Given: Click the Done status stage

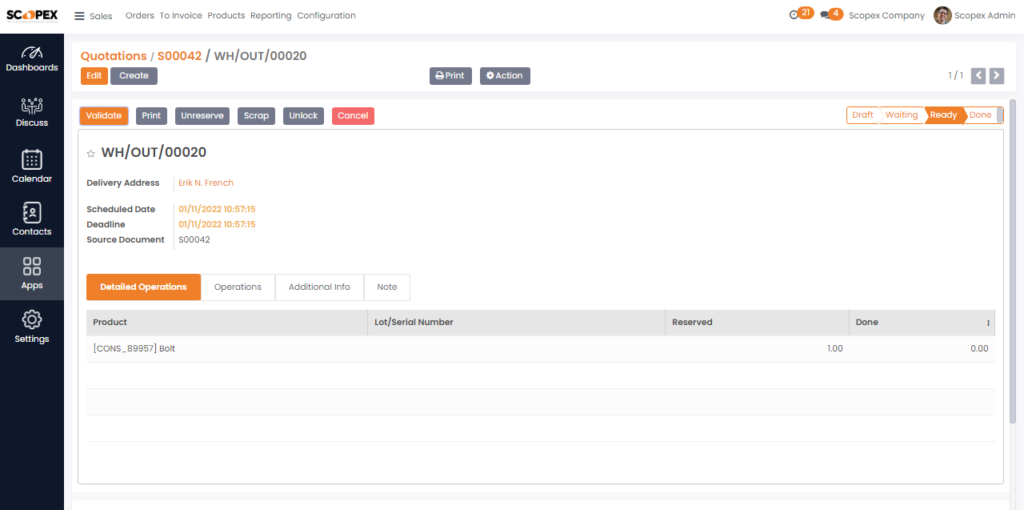Looking at the screenshot, I should click(x=980, y=115).
